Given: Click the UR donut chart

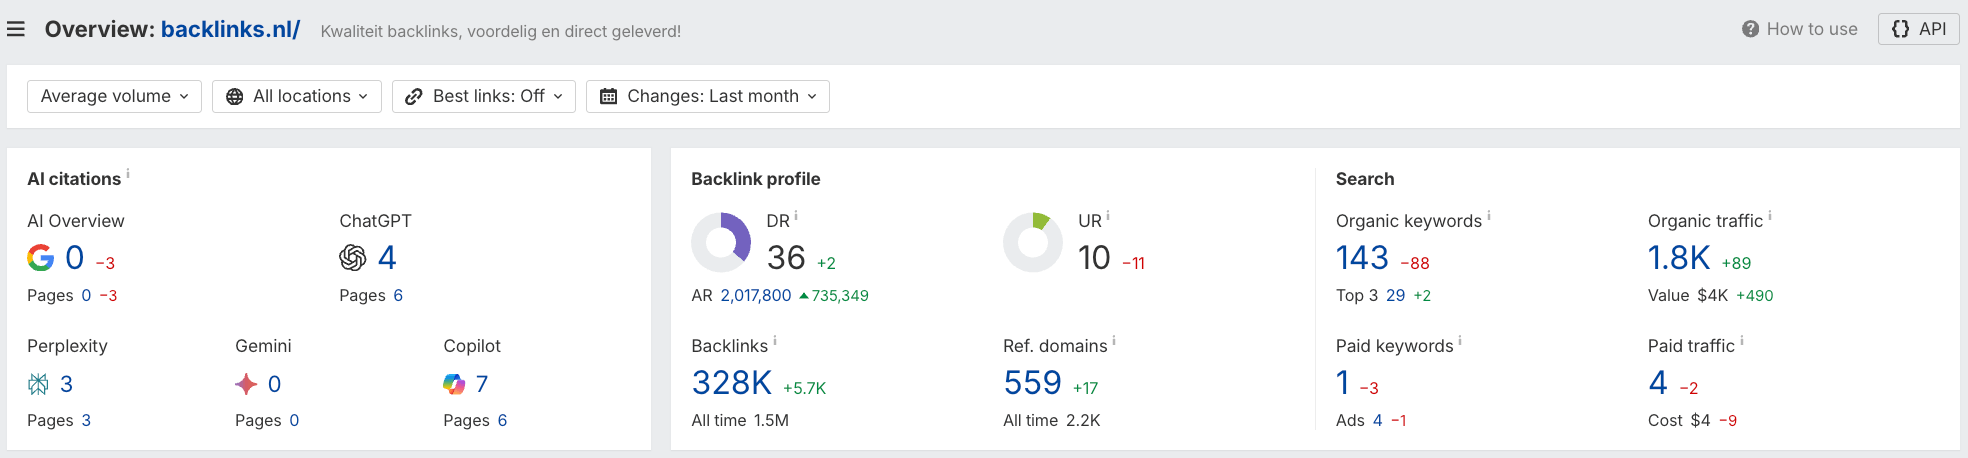Looking at the screenshot, I should coord(1033,242).
